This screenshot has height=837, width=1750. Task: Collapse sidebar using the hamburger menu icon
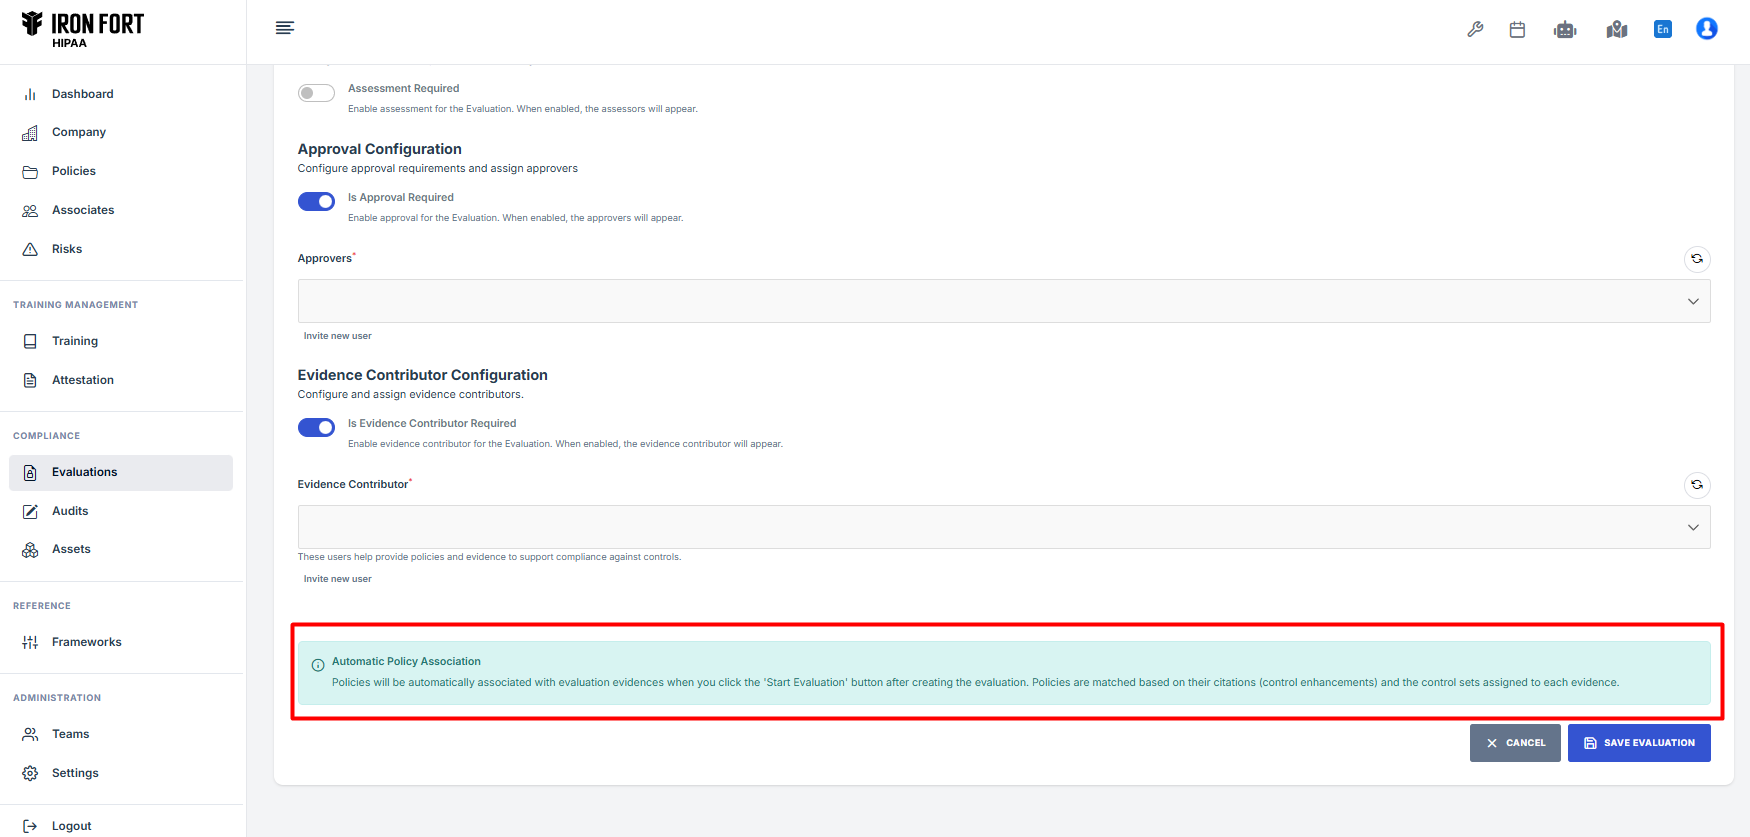[x=285, y=28]
